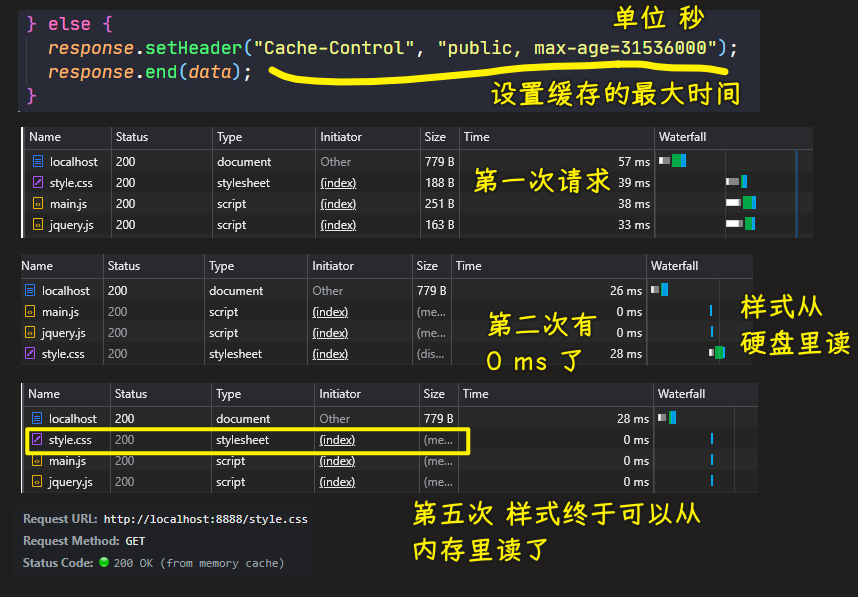858x597 pixels.
Task: Click the stylesheet type cell in the highlighted row
Action: click(x=242, y=440)
